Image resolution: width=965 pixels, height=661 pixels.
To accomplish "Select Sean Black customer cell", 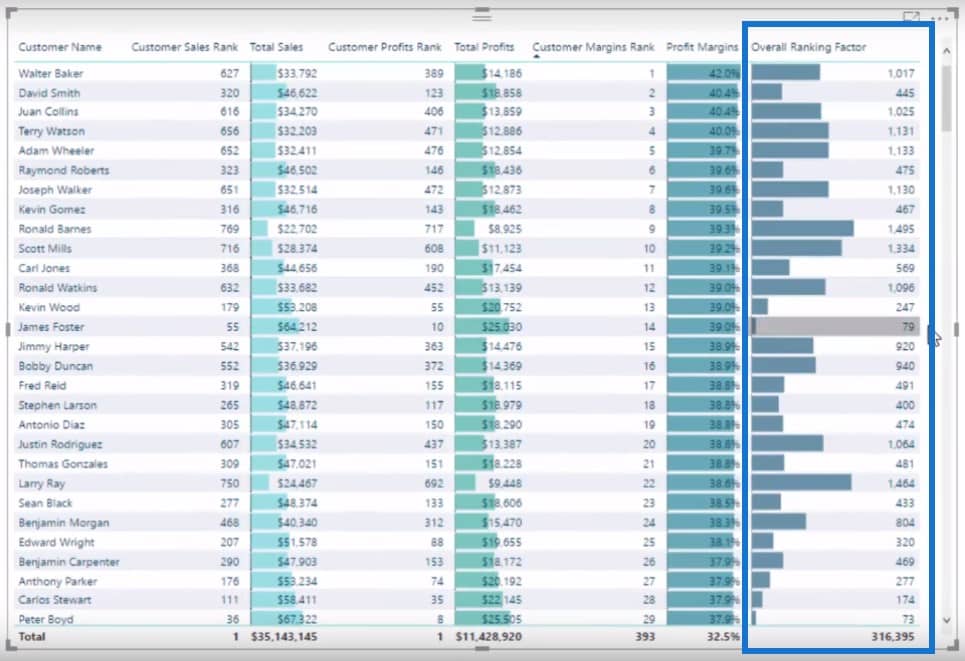I will pos(45,503).
